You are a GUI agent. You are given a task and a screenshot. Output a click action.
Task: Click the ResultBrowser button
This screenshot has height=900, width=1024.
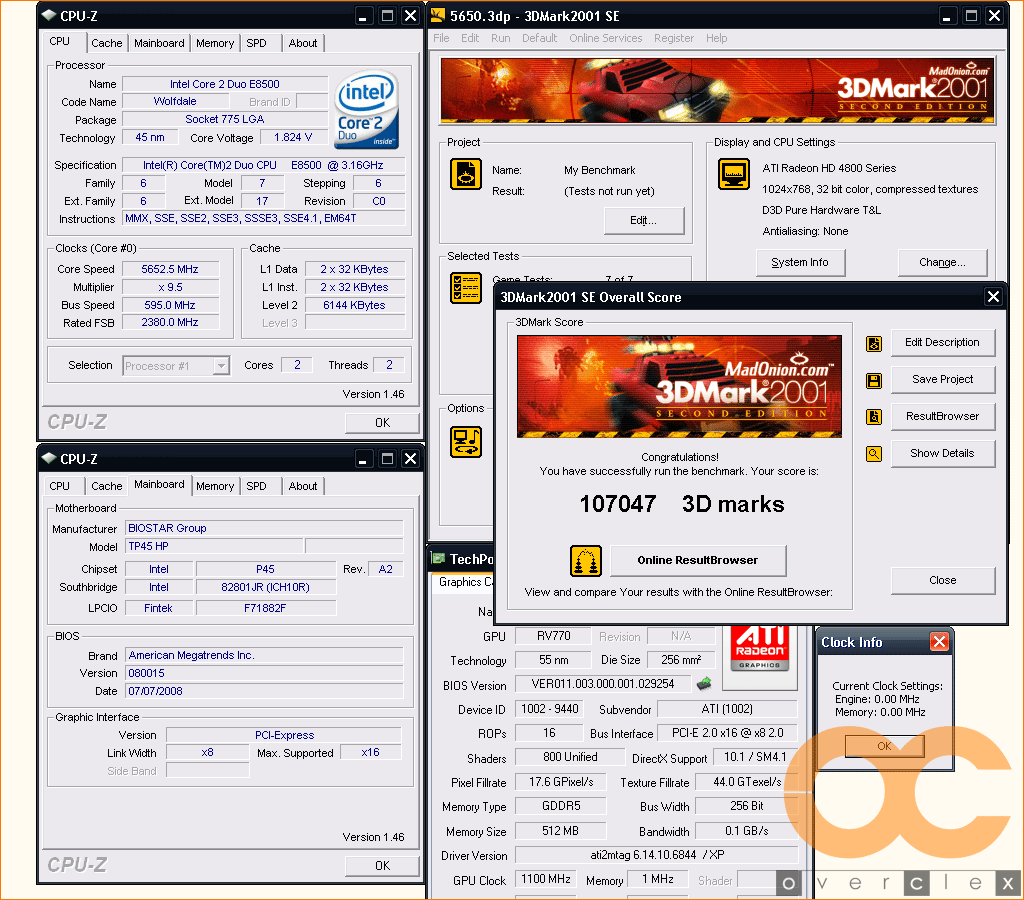pos(942,417)
